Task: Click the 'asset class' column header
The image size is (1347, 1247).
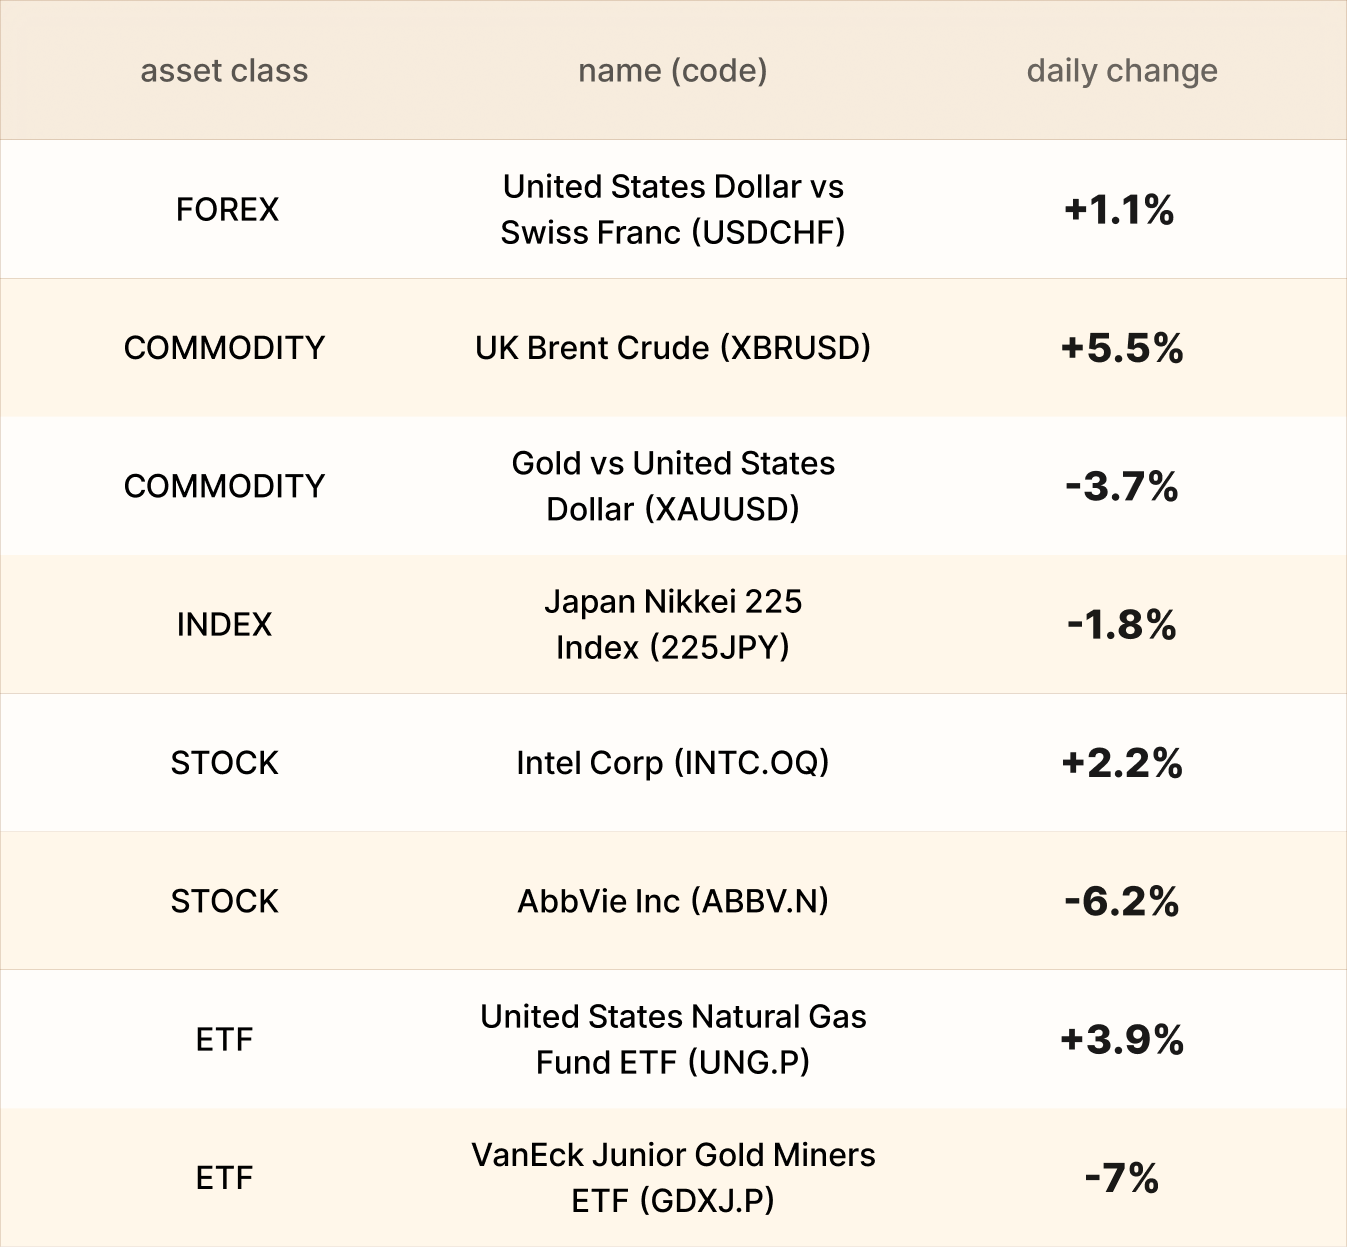Action: click(224, 71)
